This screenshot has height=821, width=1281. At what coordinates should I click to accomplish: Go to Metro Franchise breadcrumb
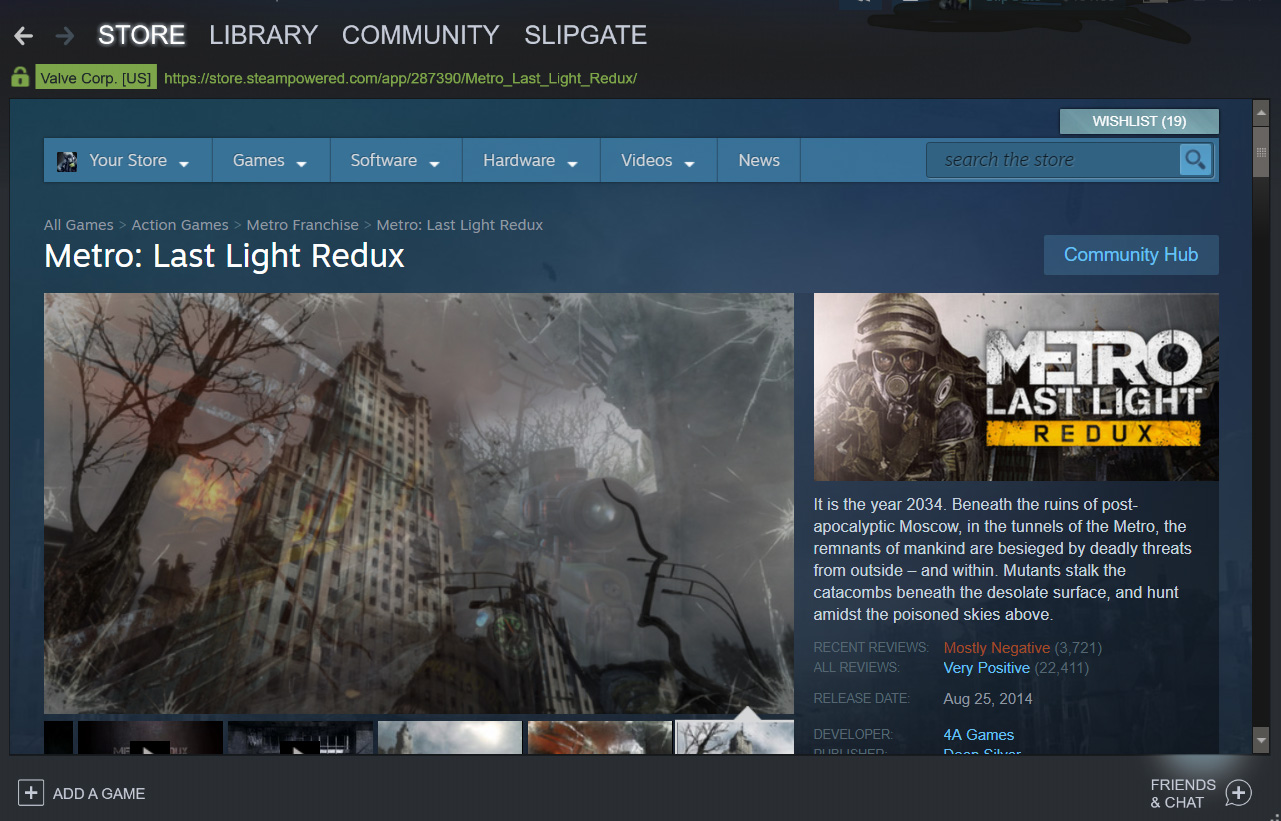tap(302, 225)
